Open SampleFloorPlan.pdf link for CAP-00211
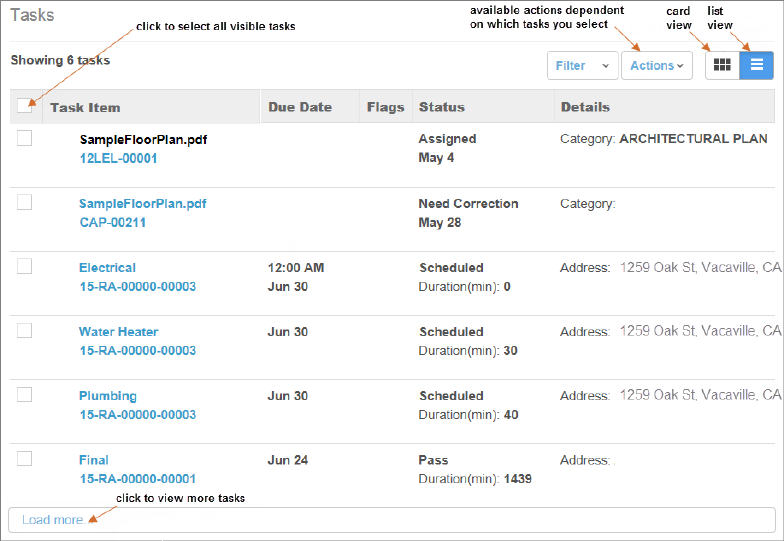784x541 pixels. click(x=143, y=204)
